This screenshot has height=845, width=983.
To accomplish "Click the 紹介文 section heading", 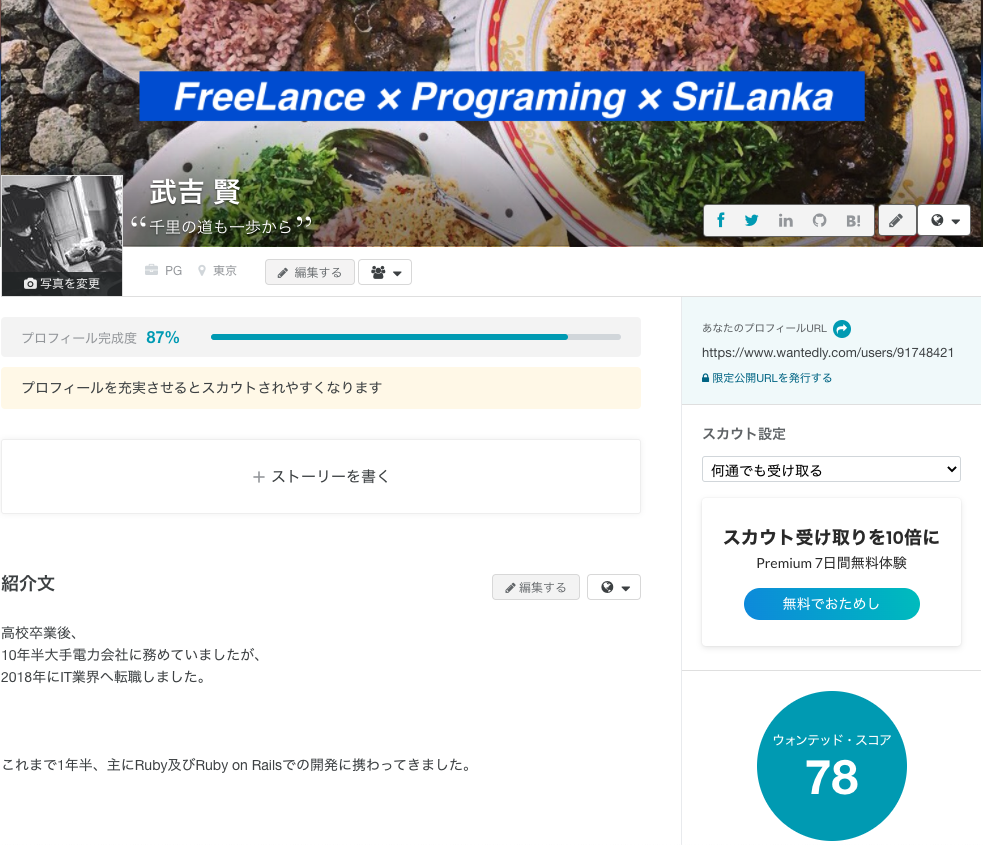I will coord(28,584).
